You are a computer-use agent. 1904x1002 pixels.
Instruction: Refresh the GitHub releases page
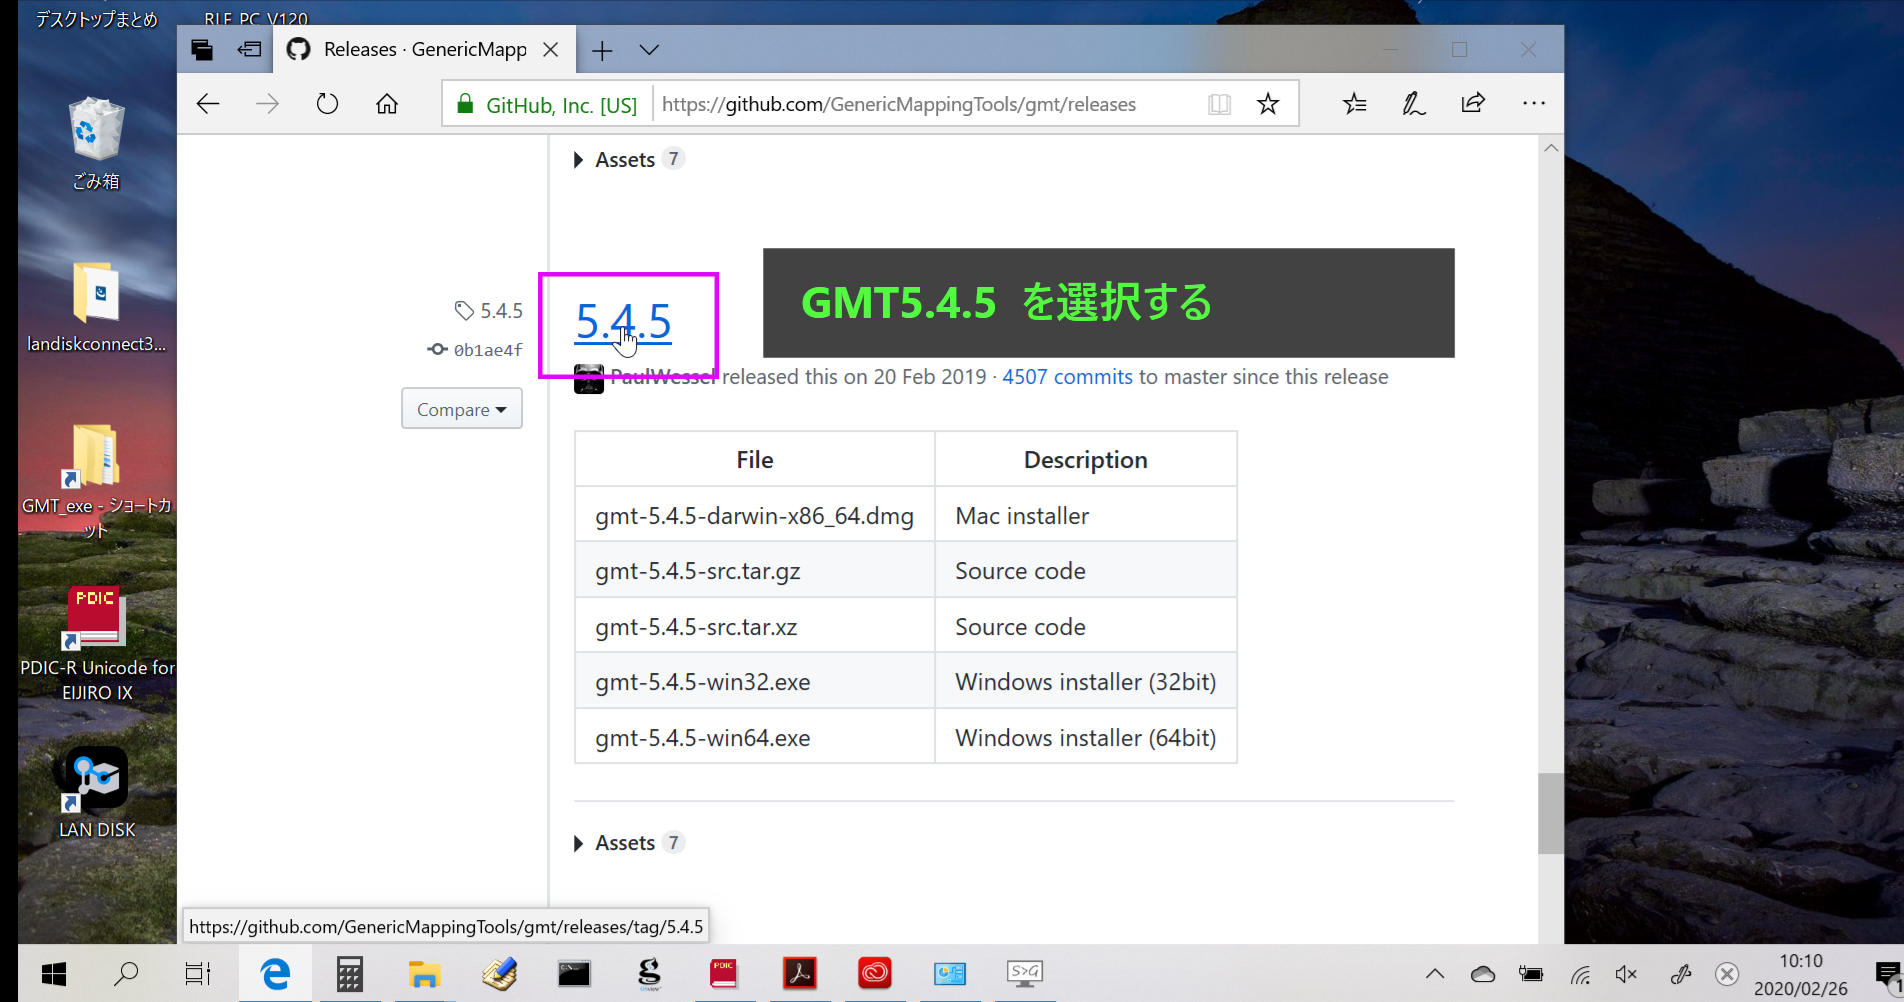(327, 103)
